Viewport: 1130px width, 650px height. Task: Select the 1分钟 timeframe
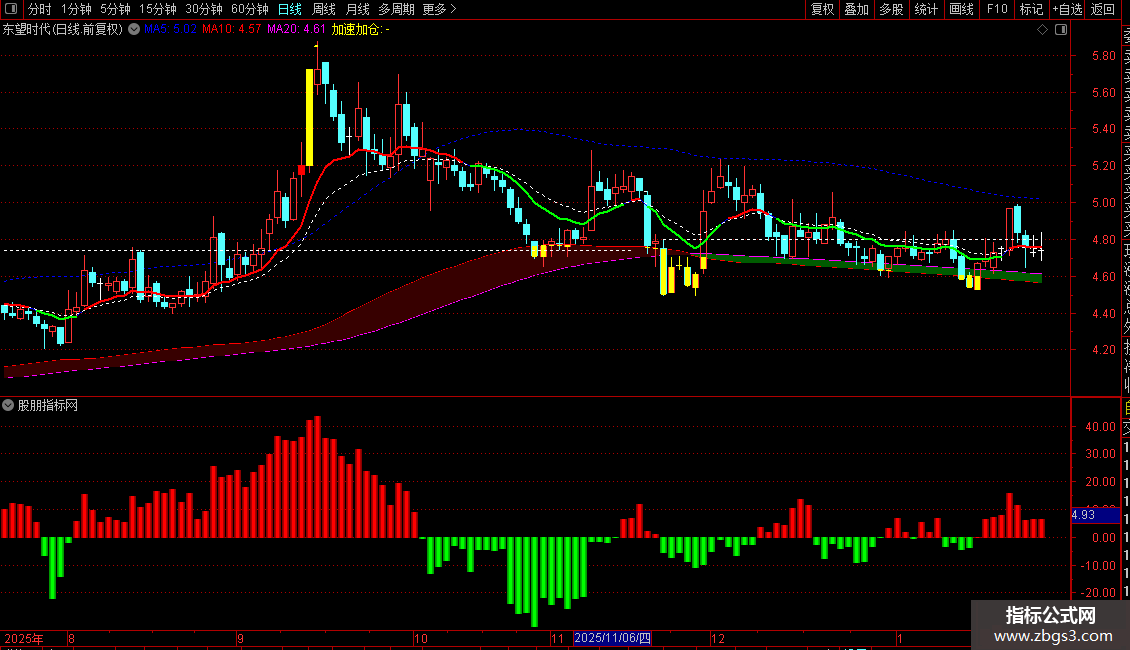pos(76,9)
